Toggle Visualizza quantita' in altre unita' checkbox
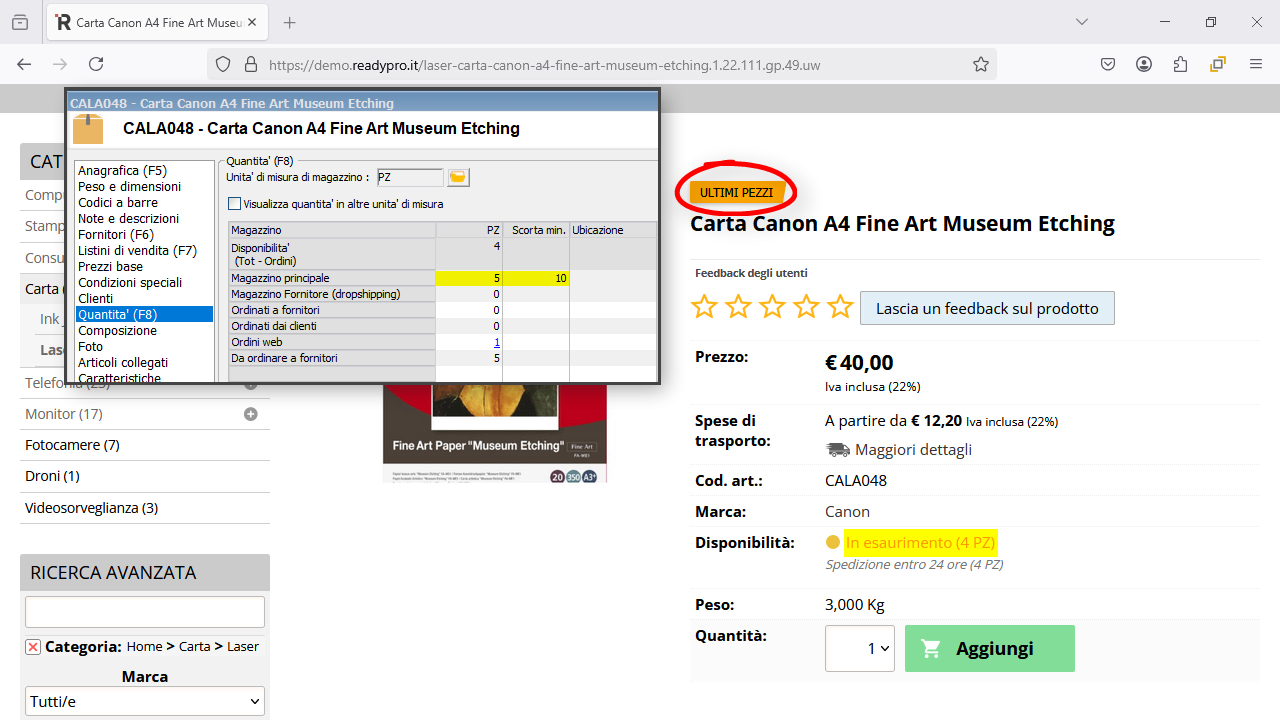This screenshot has height=720, width=1280. pyautogui.click(x=235, y=204)
